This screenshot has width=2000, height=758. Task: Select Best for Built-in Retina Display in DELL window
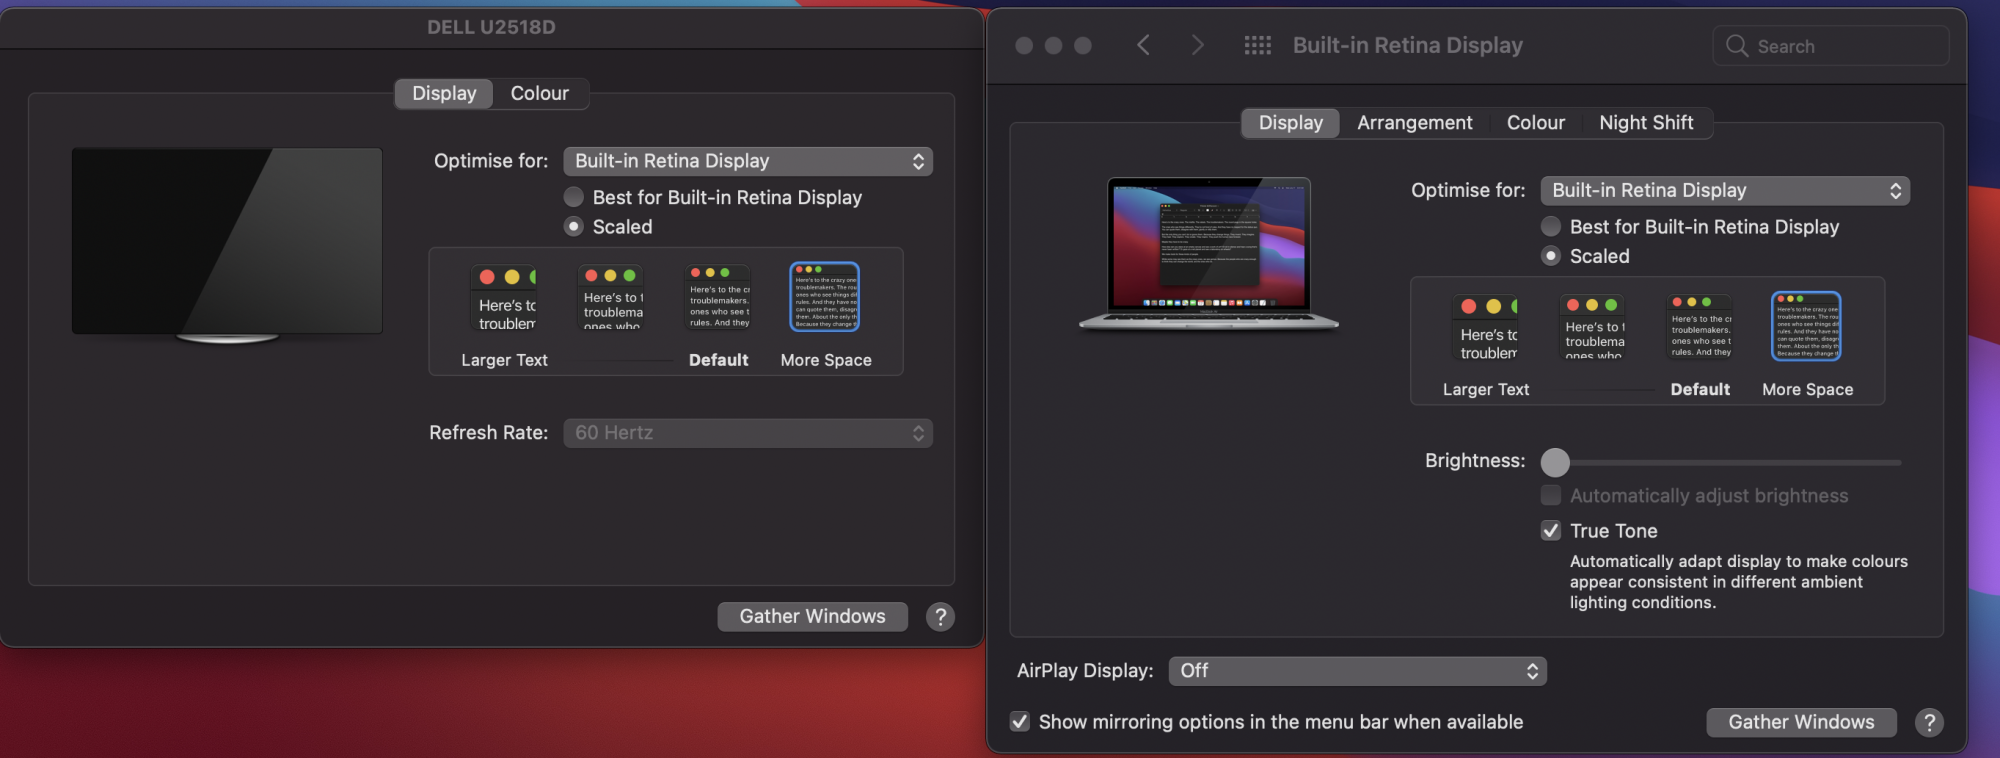[x=574, y=197]
